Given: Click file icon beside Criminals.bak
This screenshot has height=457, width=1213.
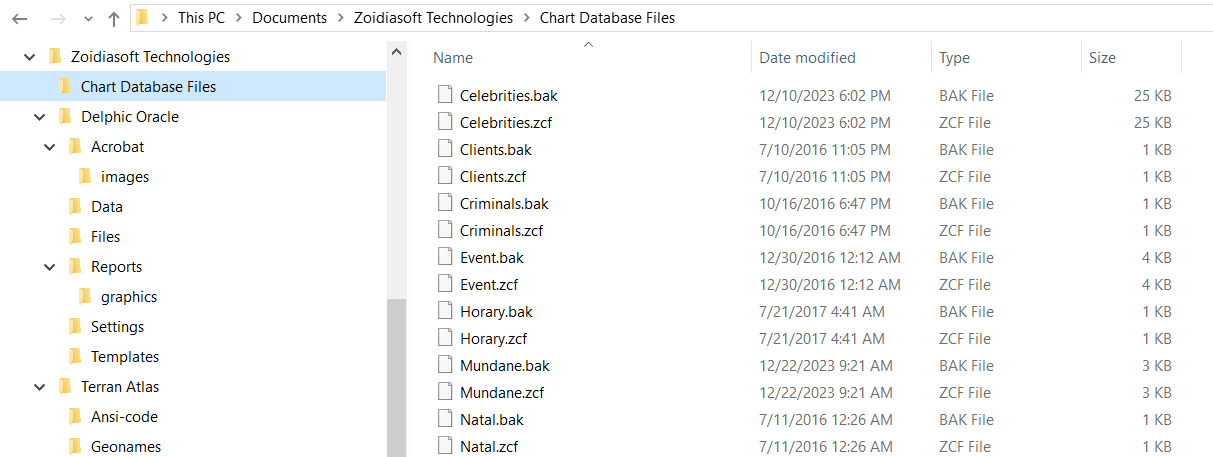Looking at the screenshot, I should [445, 203].
